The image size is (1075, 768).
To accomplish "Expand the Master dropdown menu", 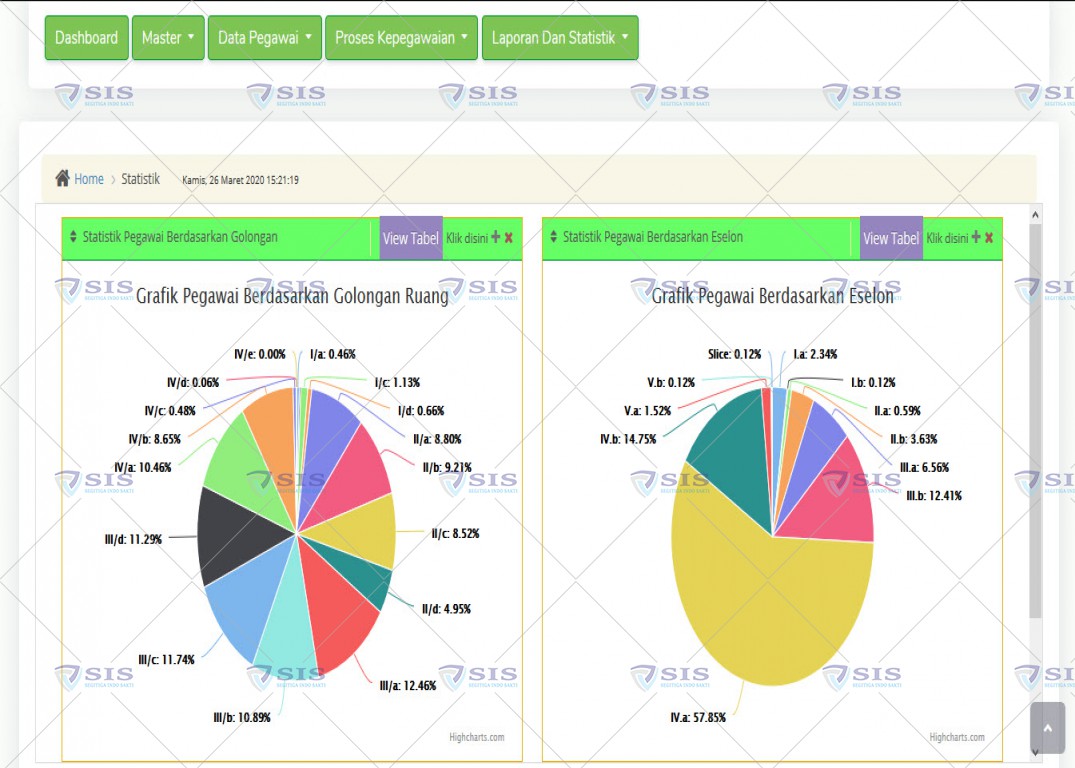I will point(168,38).
